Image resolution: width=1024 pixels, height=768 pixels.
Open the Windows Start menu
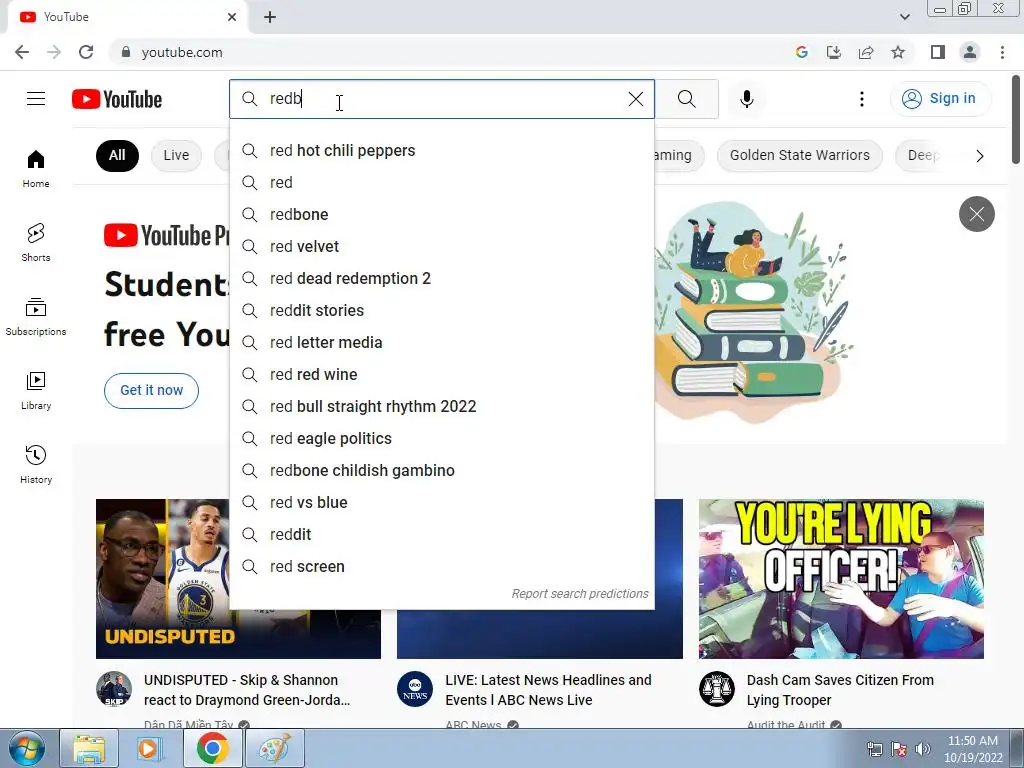[x=27, y=748]
